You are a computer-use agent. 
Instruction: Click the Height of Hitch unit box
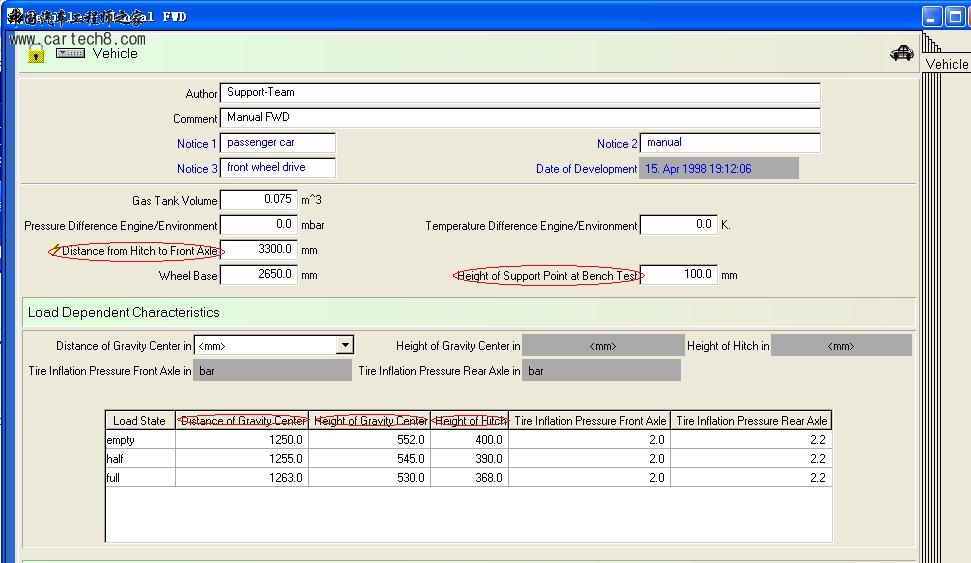(x=841, y=346)
